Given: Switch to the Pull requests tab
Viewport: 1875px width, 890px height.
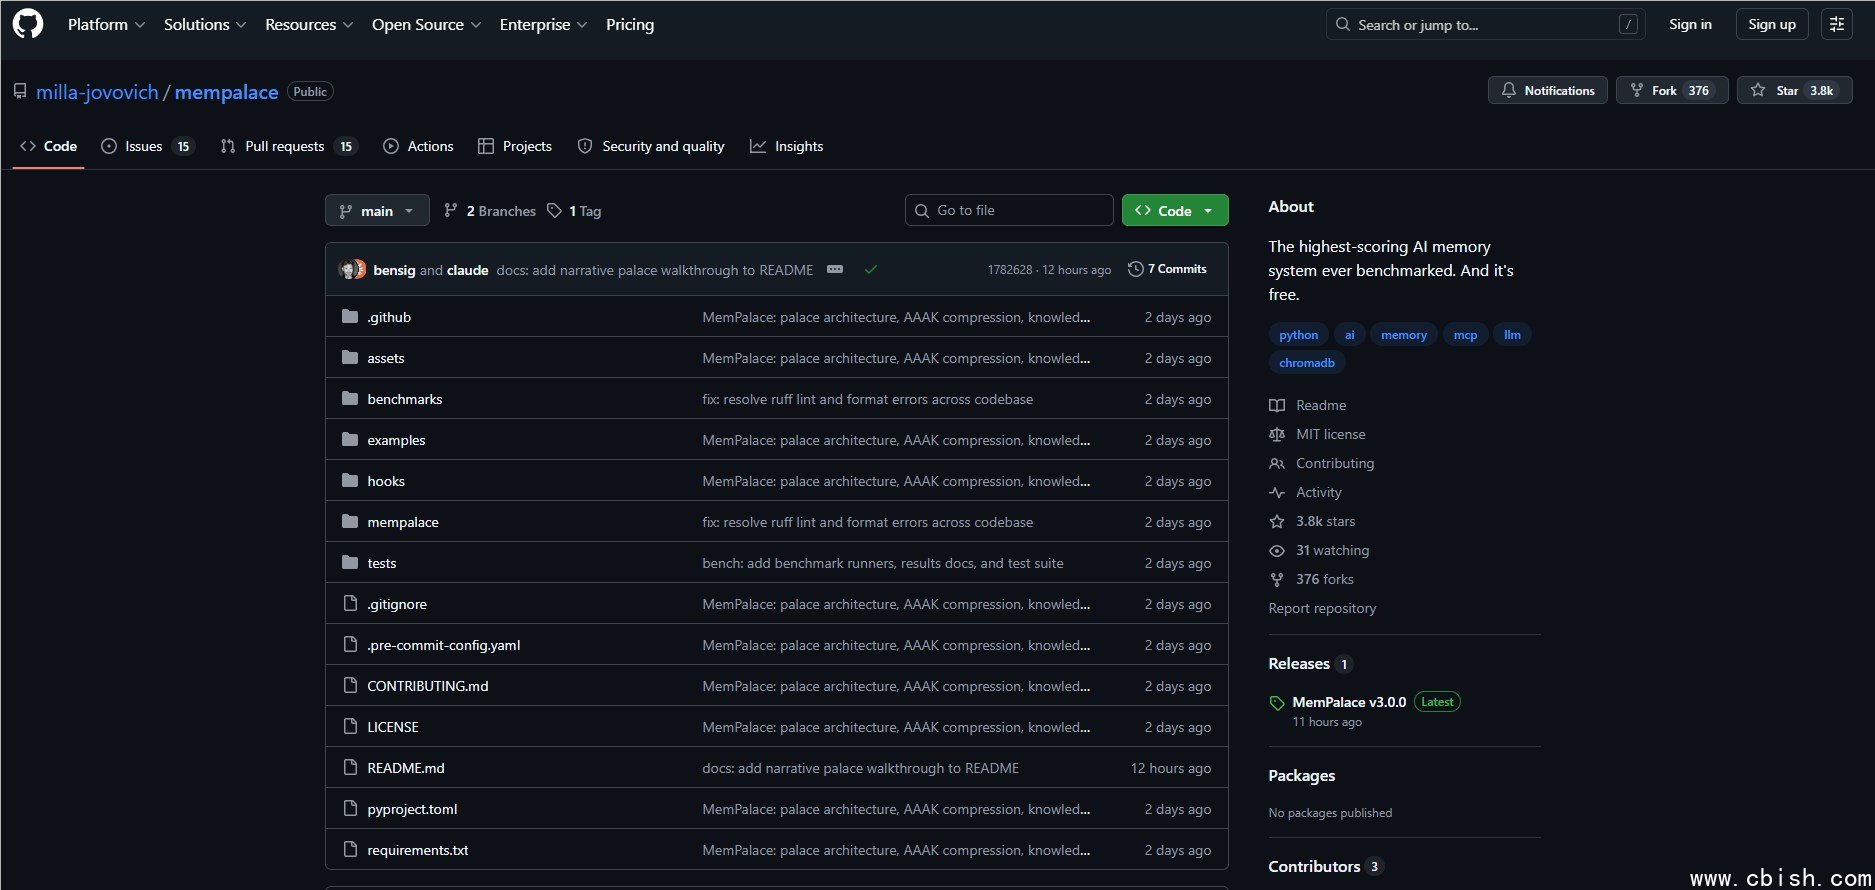Looking at the screenshot, I should [287, 147].
